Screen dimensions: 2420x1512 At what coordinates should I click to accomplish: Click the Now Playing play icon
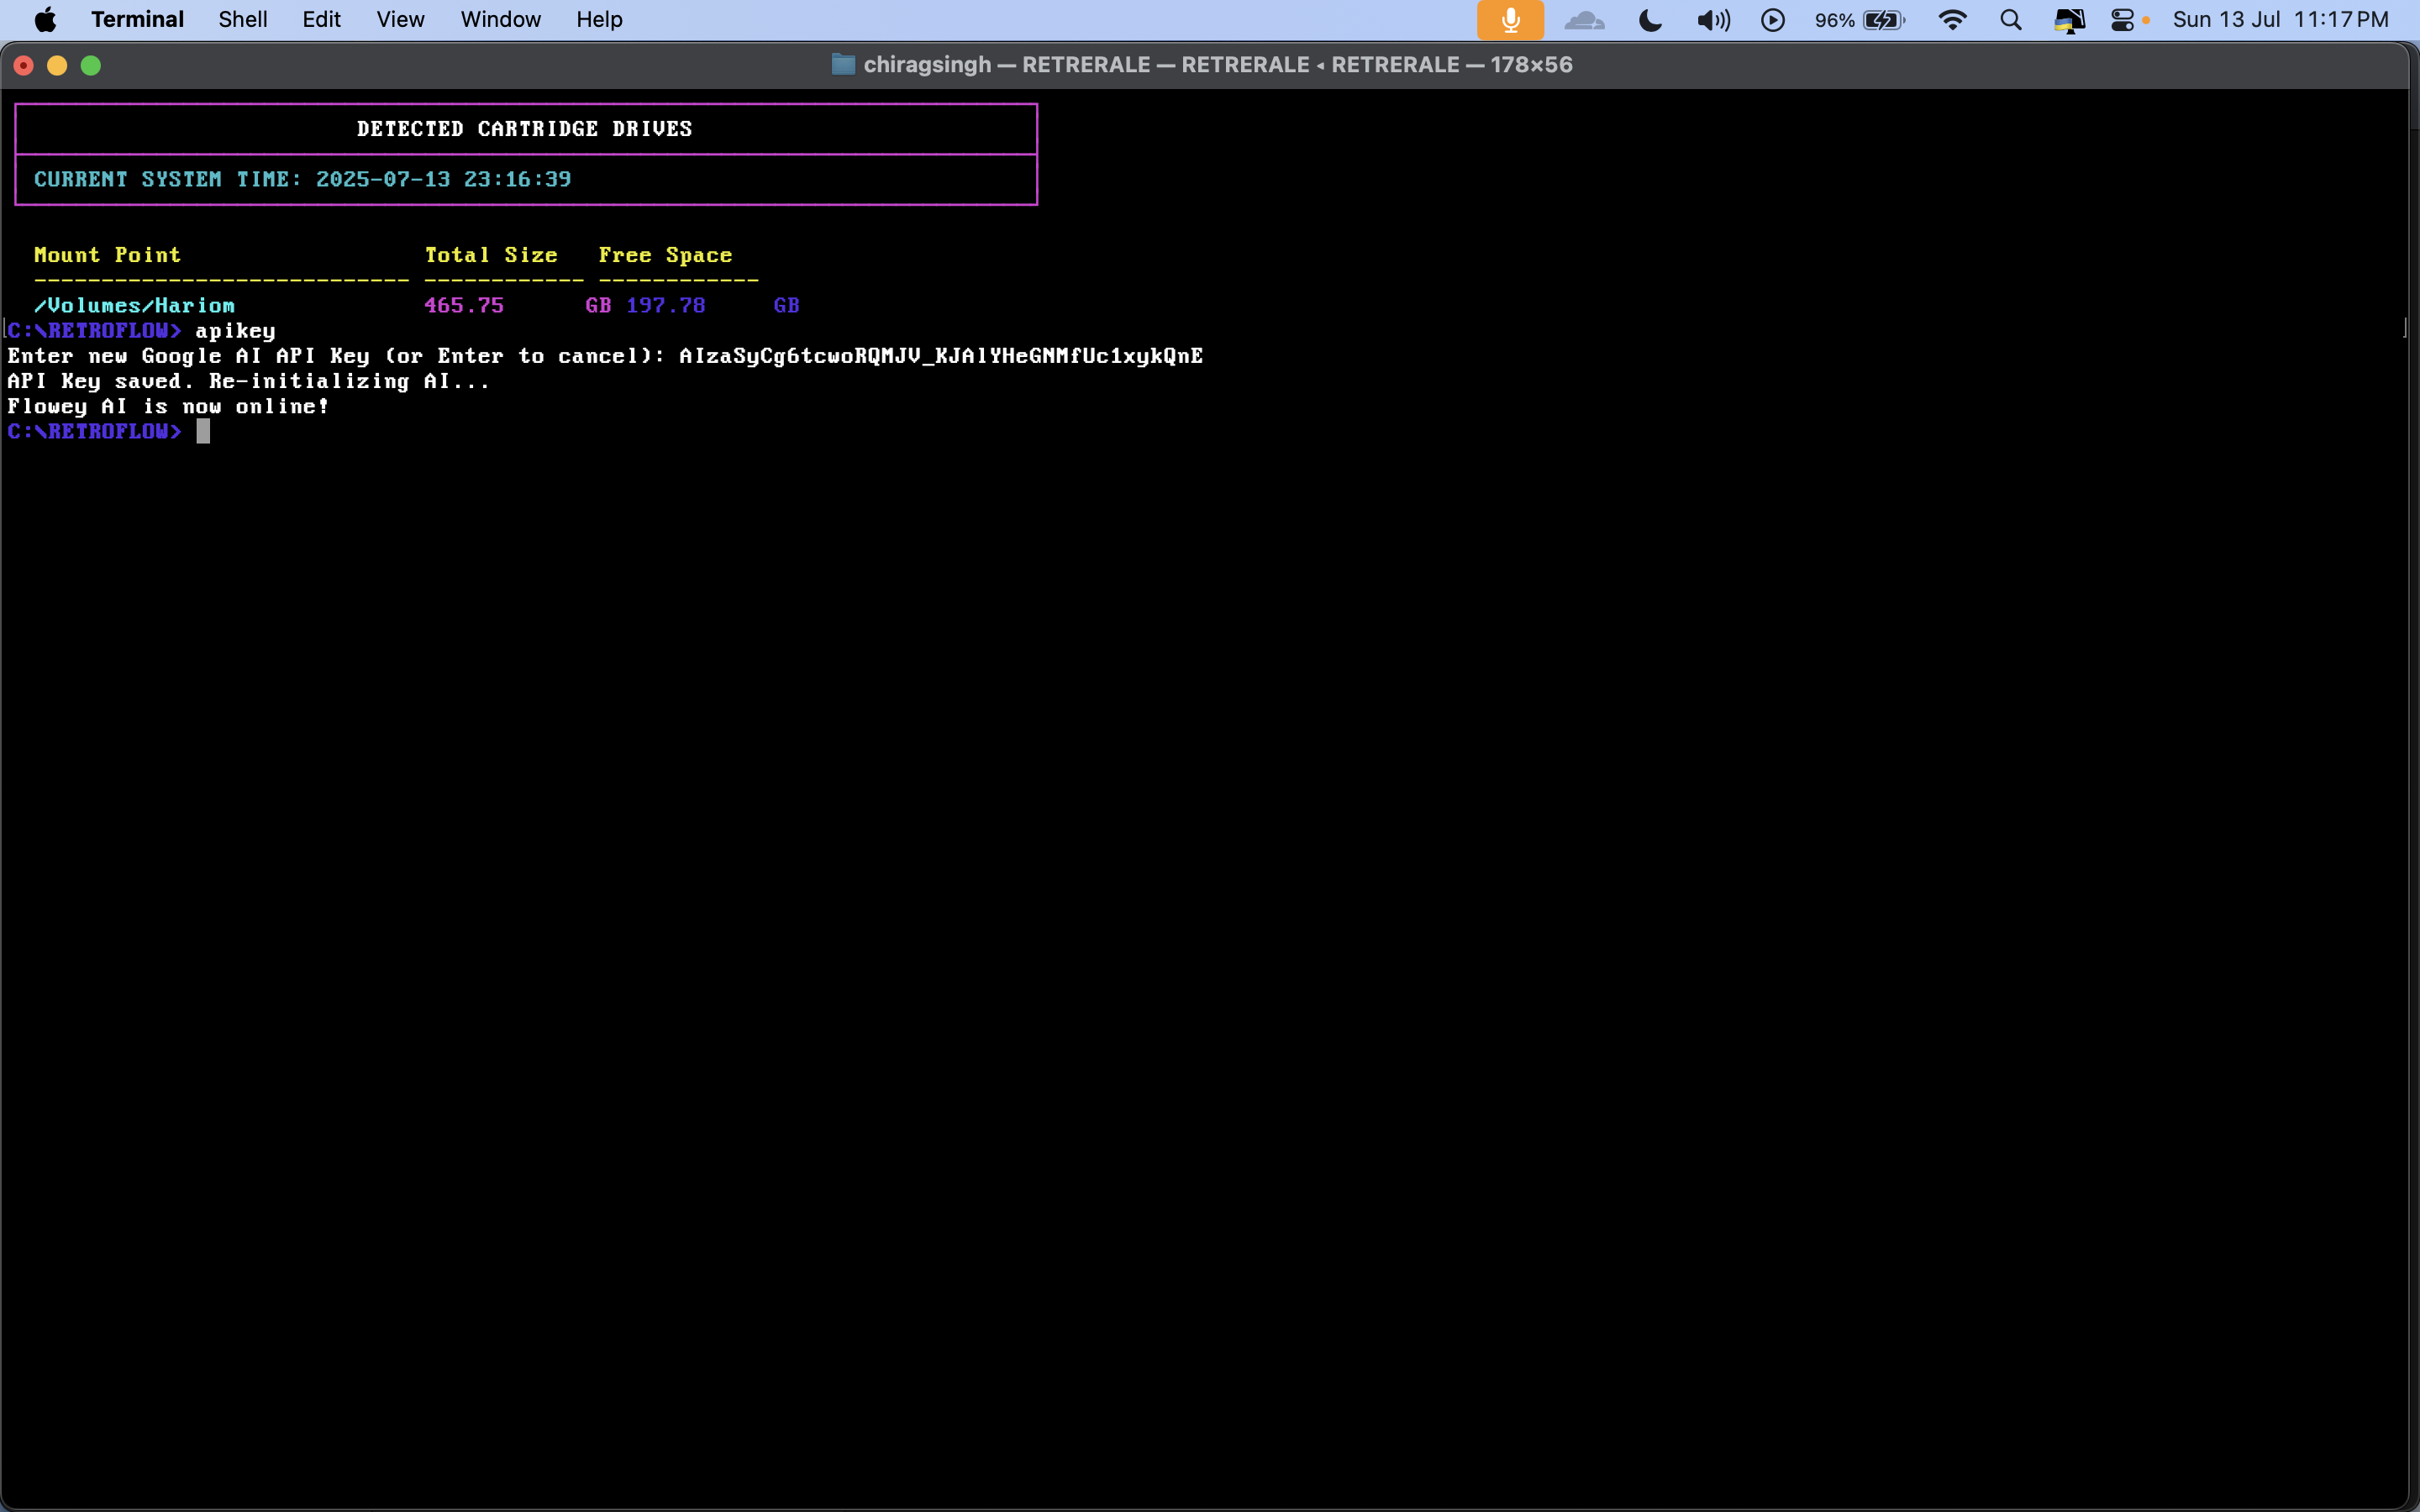tap(1772, 20)
